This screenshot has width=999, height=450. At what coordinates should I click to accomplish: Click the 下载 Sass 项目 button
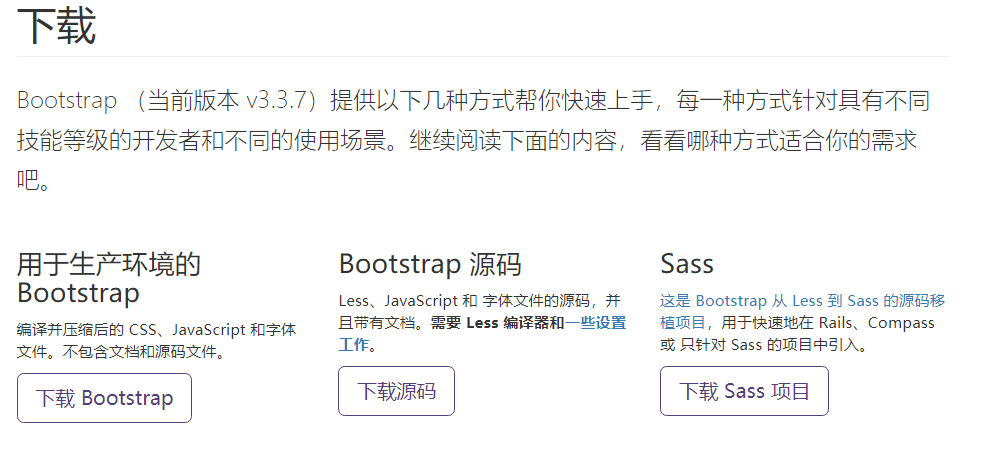(x=744, y=391)
